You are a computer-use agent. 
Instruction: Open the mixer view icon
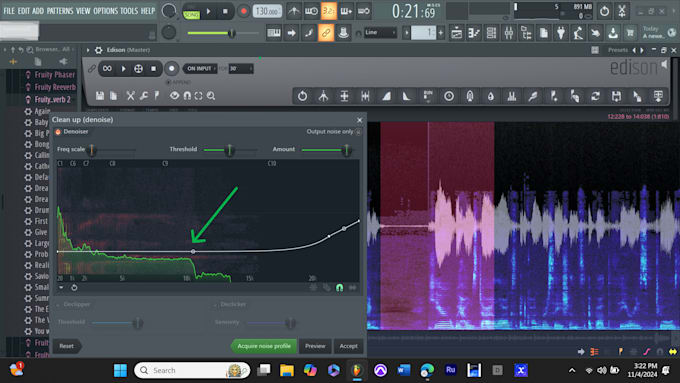pos(508,33)
